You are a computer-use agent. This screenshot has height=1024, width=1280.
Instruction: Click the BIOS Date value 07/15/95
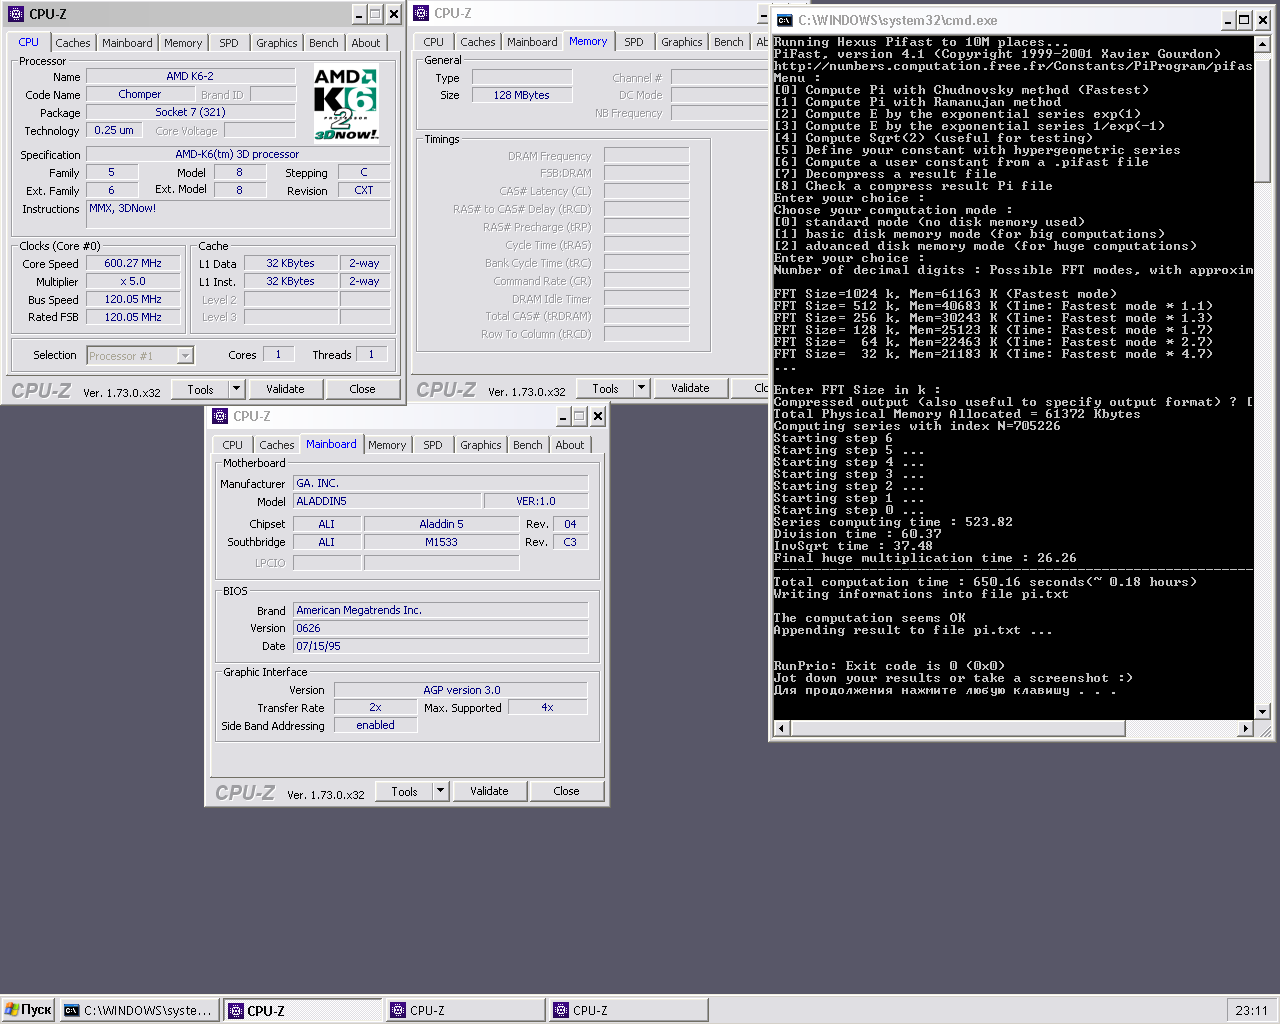pyautogui.click(x=440, y=646)
